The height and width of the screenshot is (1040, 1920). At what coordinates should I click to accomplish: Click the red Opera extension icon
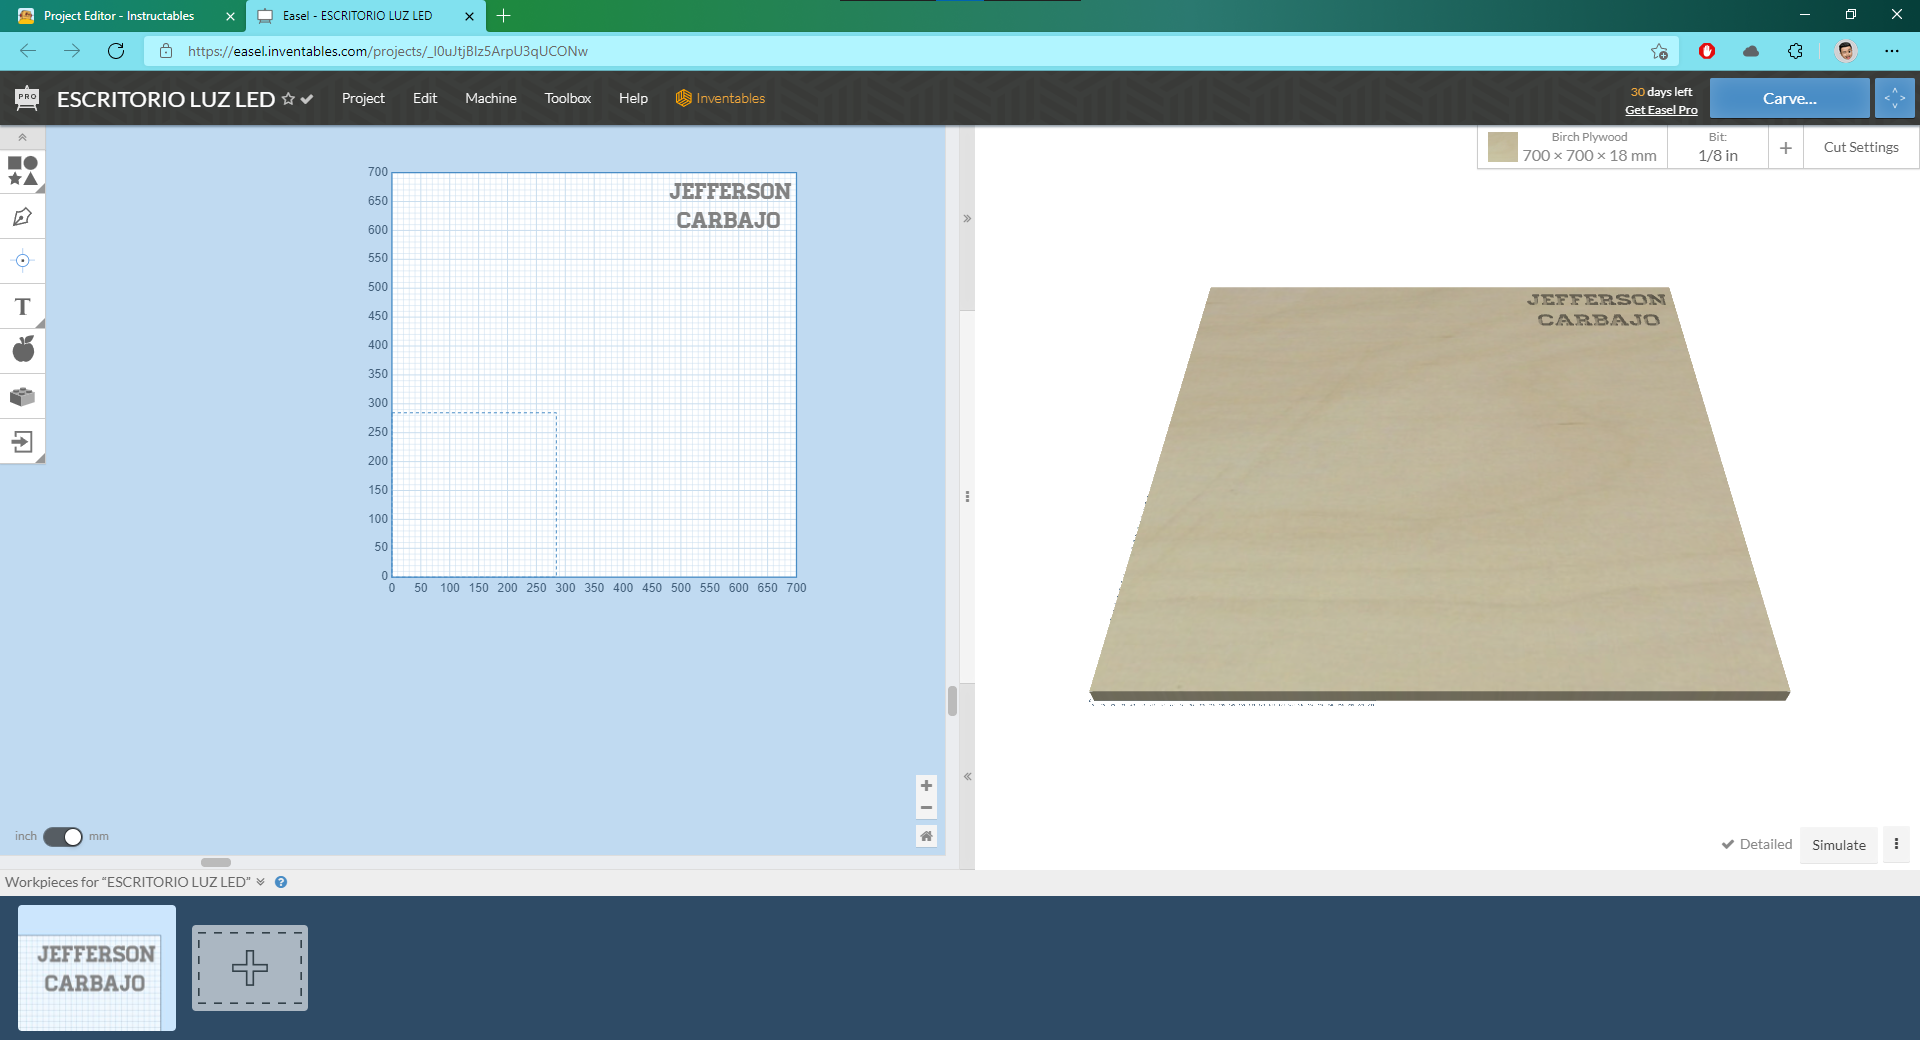1707,51
